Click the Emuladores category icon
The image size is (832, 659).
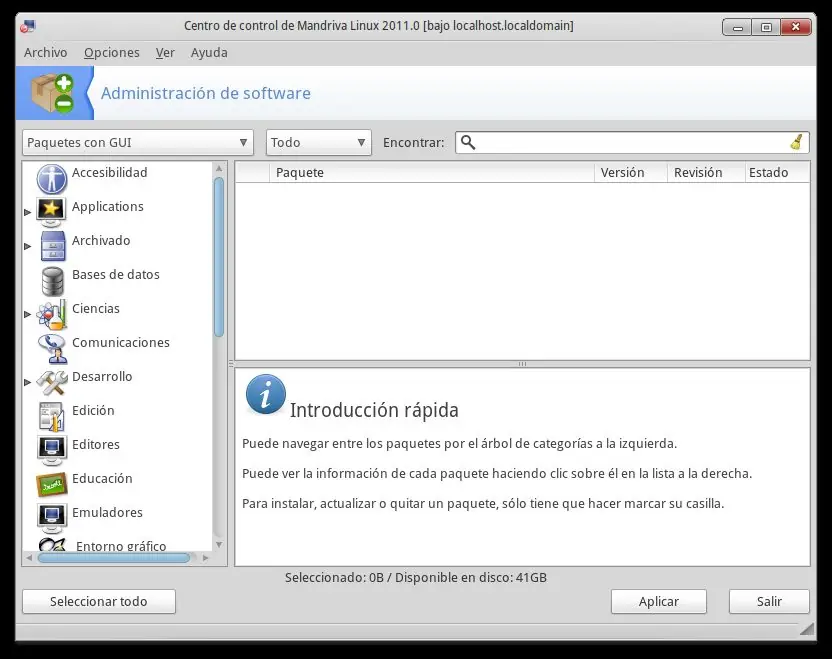[x=51, y=512]
